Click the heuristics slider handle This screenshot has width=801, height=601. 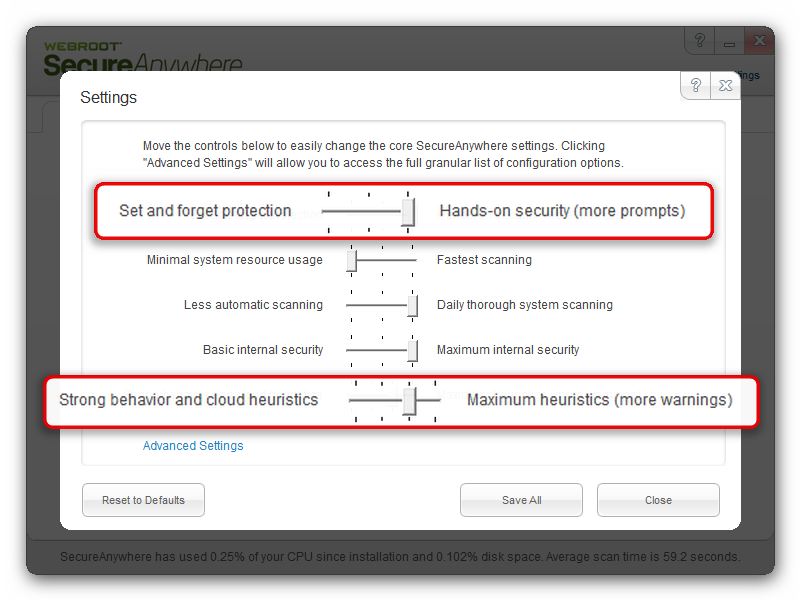coord(409,400)
